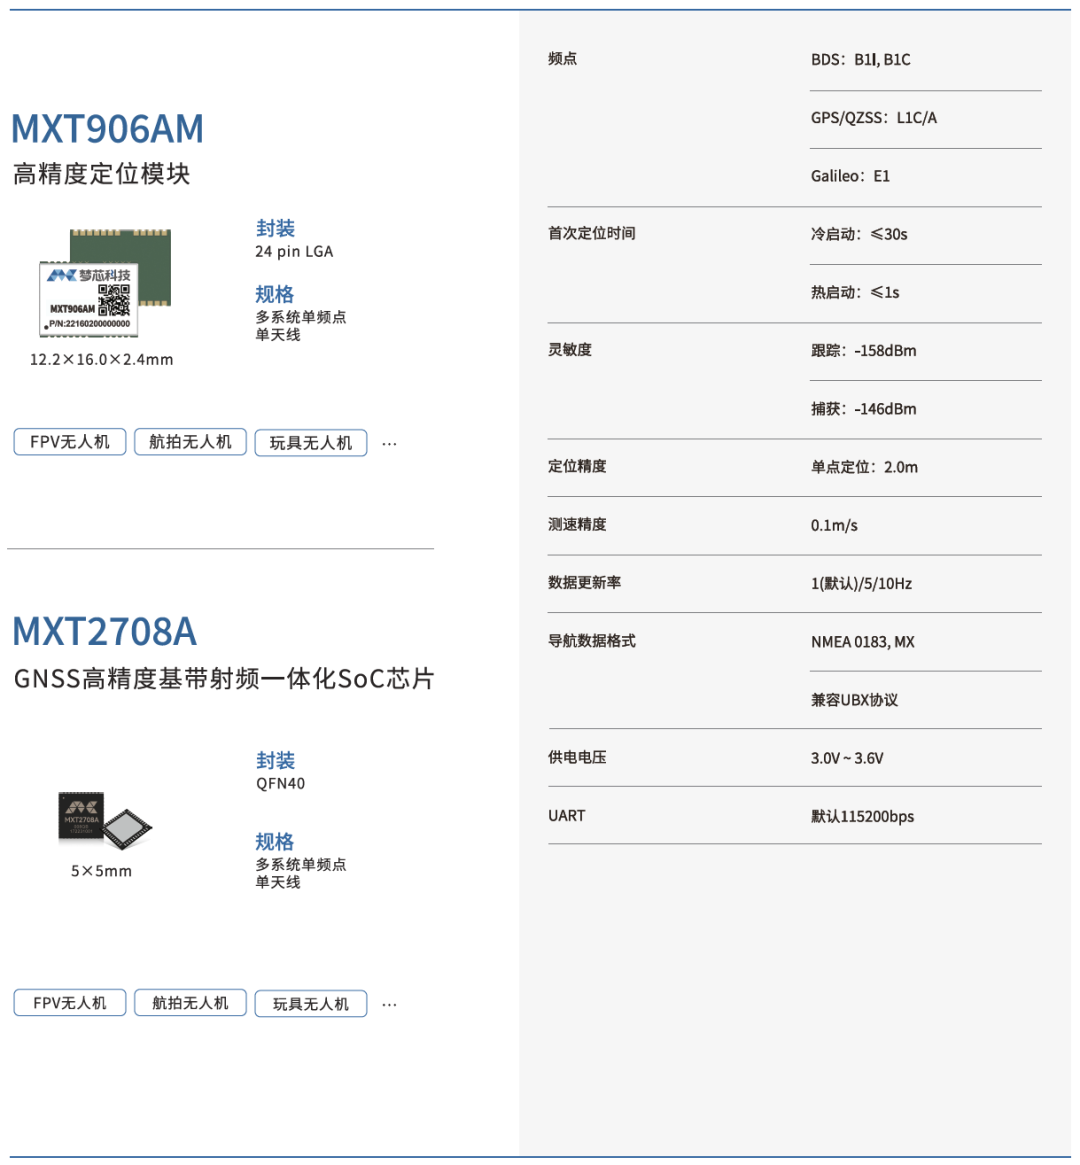Click the MXT906AM module product image
Screen dimensions: 1080x1165
pos(105,282)
